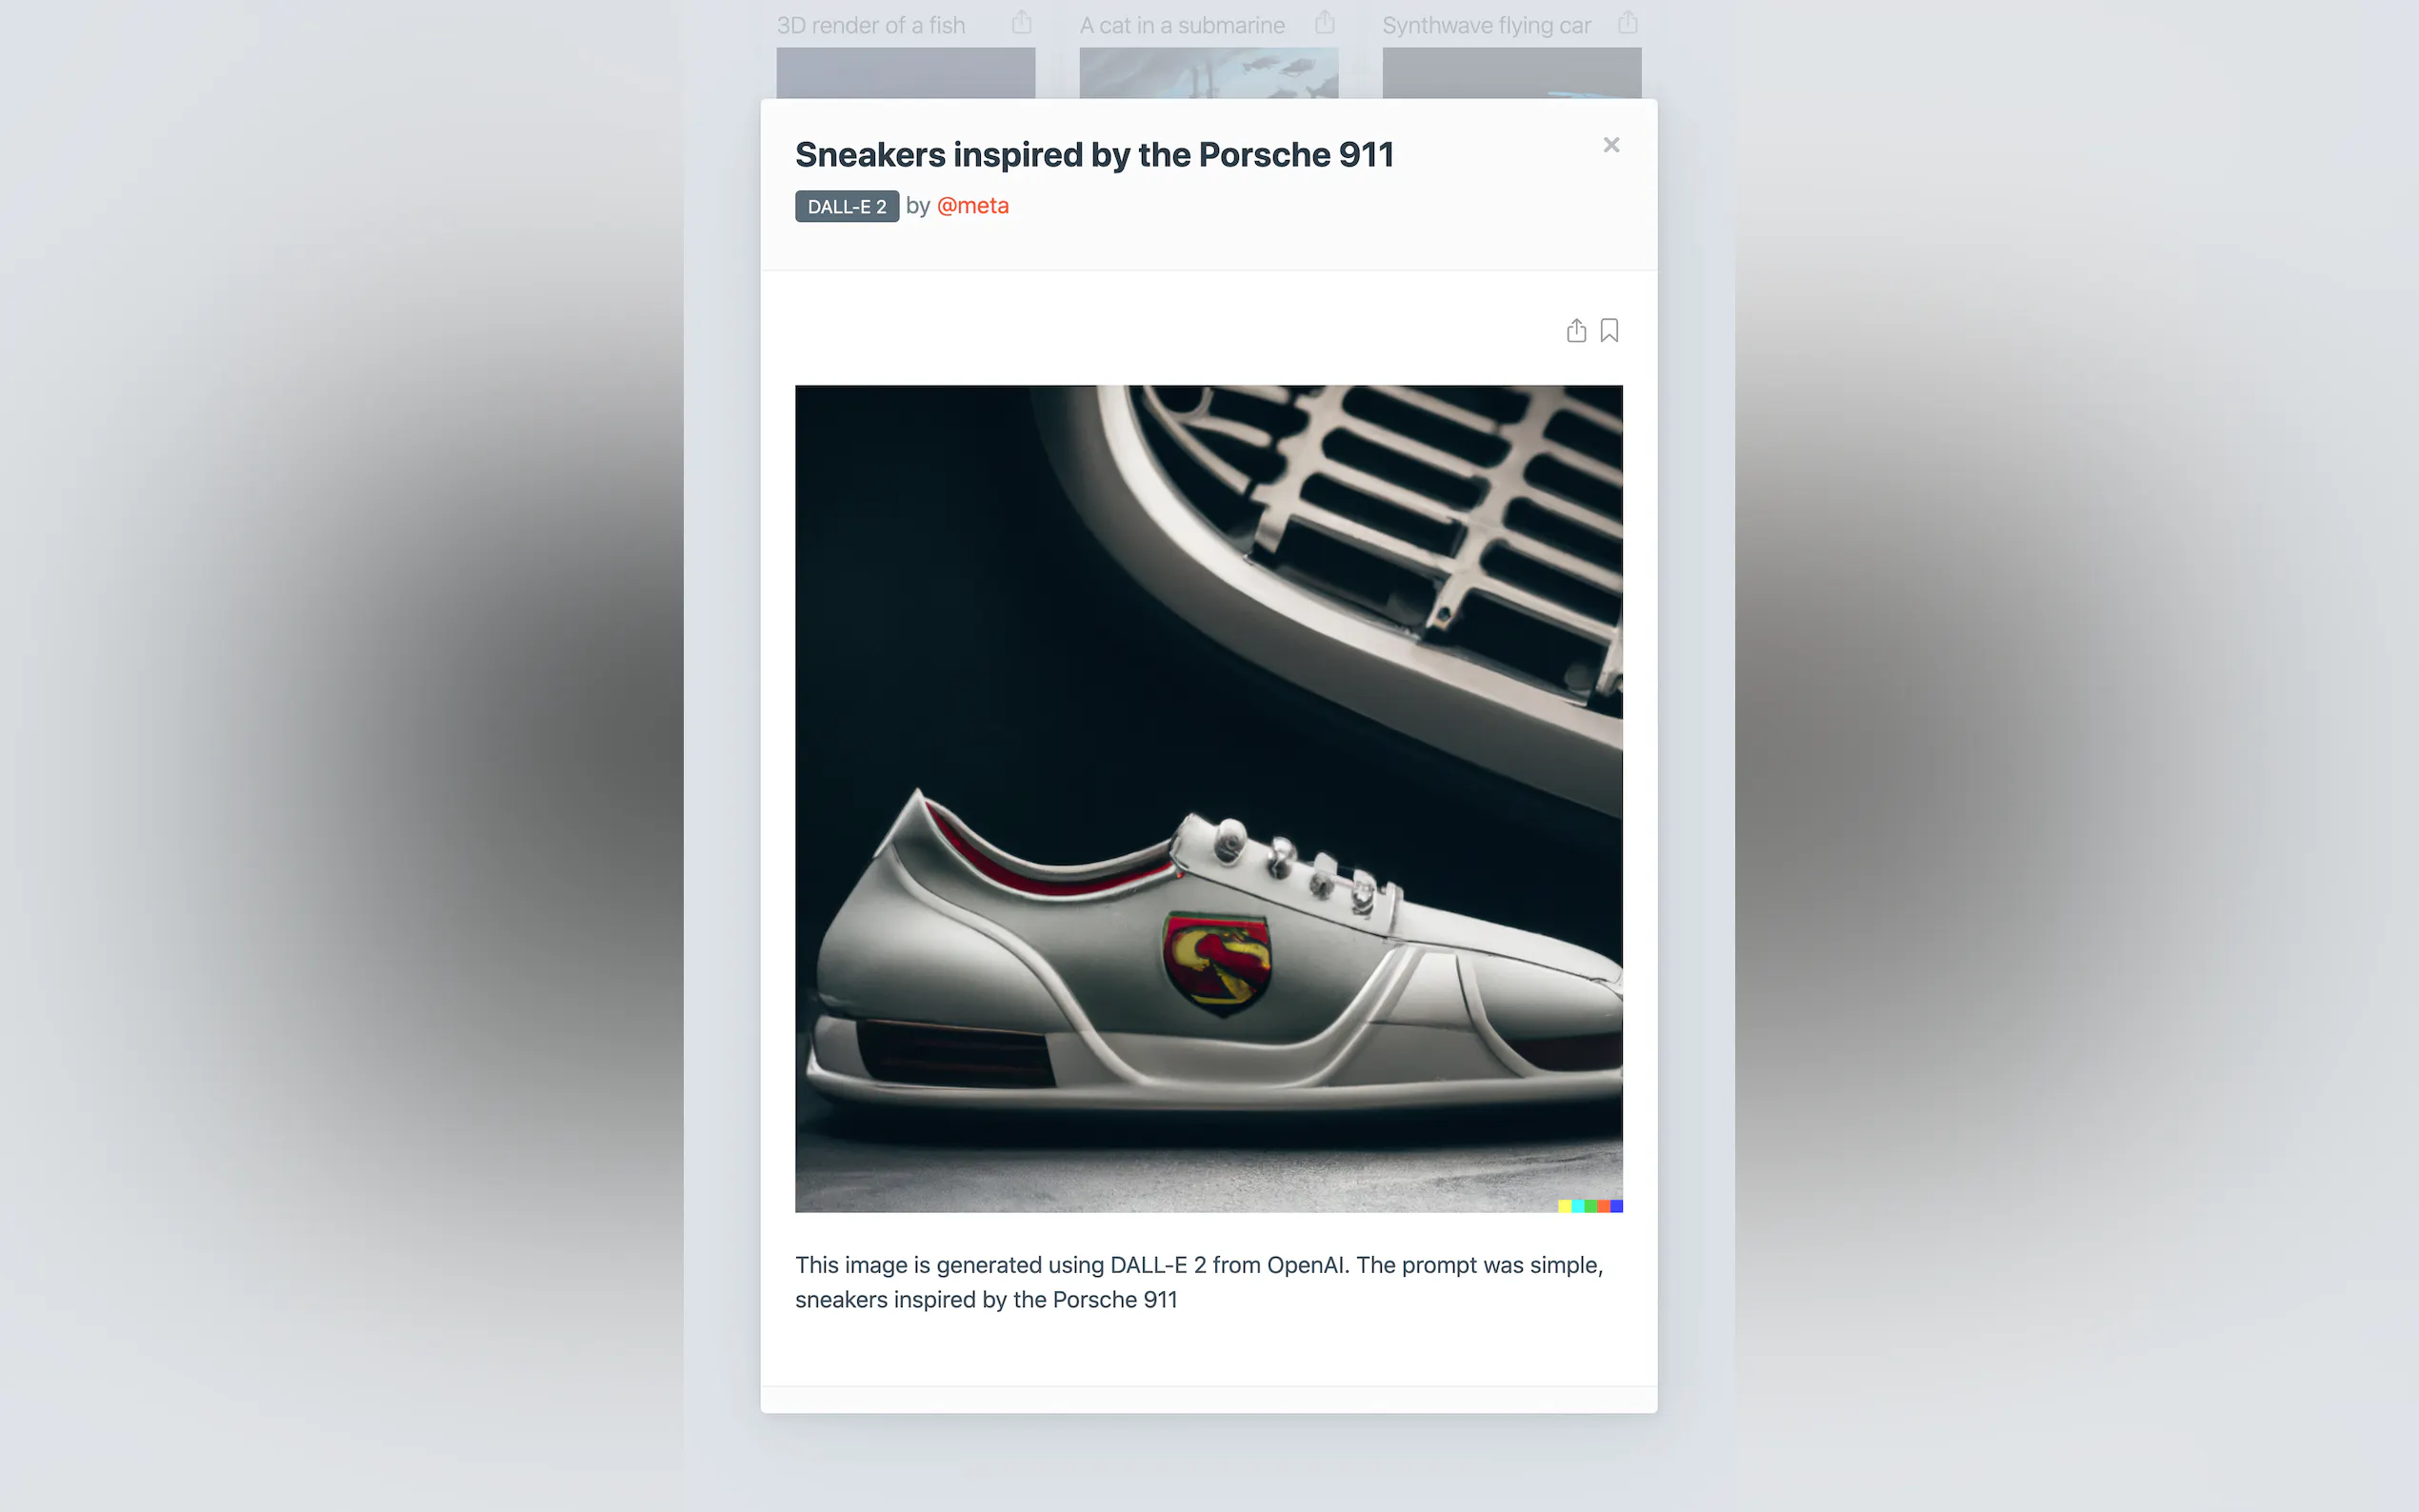The image size is (2419, 1512).
Task: Click the generated sneaker image
Action: coord(1208,798)
